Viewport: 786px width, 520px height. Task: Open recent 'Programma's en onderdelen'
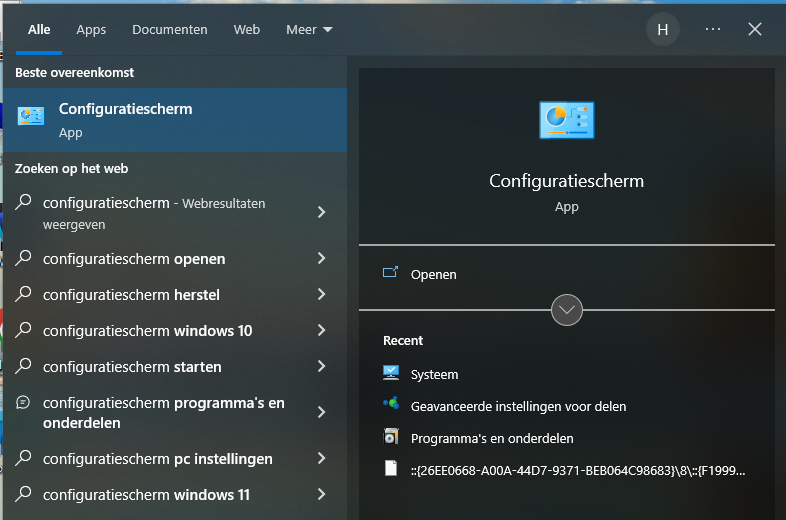tap(492, 438)
